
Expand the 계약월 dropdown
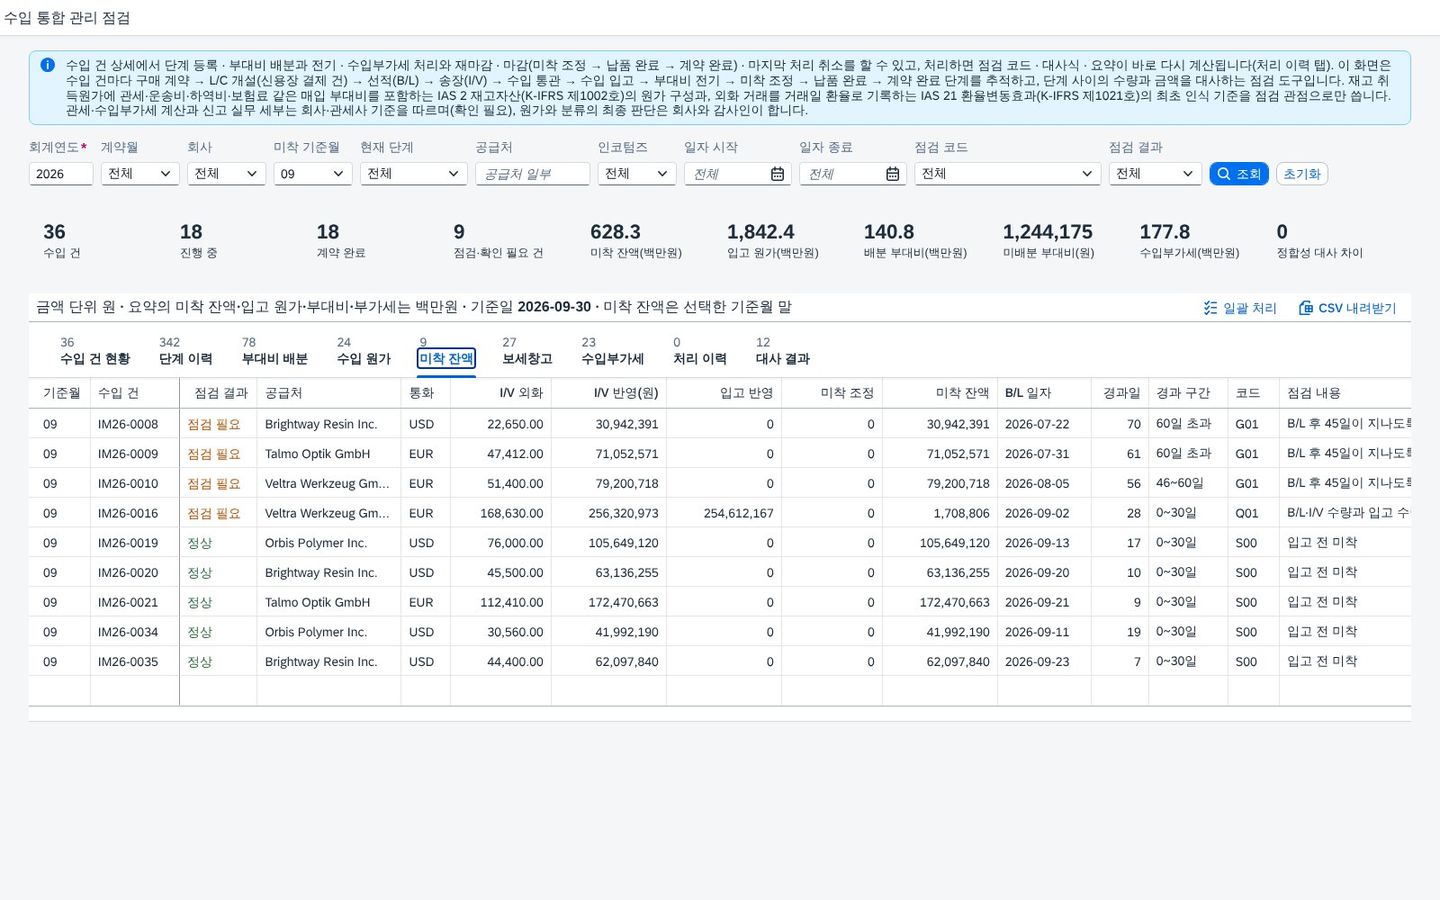pos(140,174)
